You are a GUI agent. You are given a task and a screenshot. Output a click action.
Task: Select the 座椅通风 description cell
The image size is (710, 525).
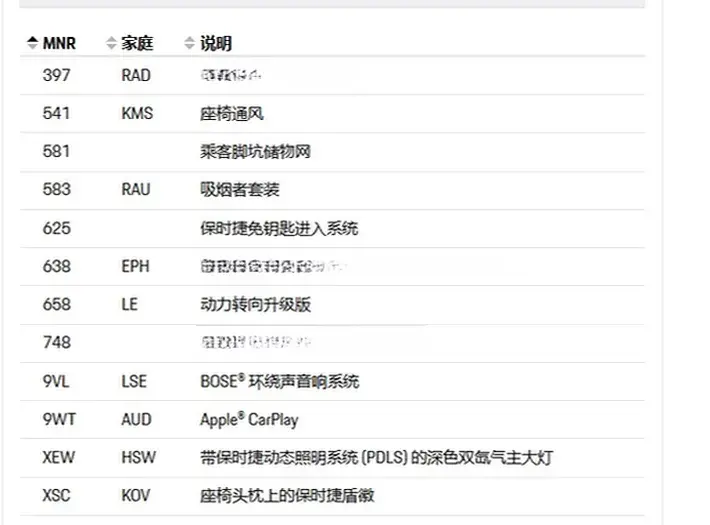point(231,113)
